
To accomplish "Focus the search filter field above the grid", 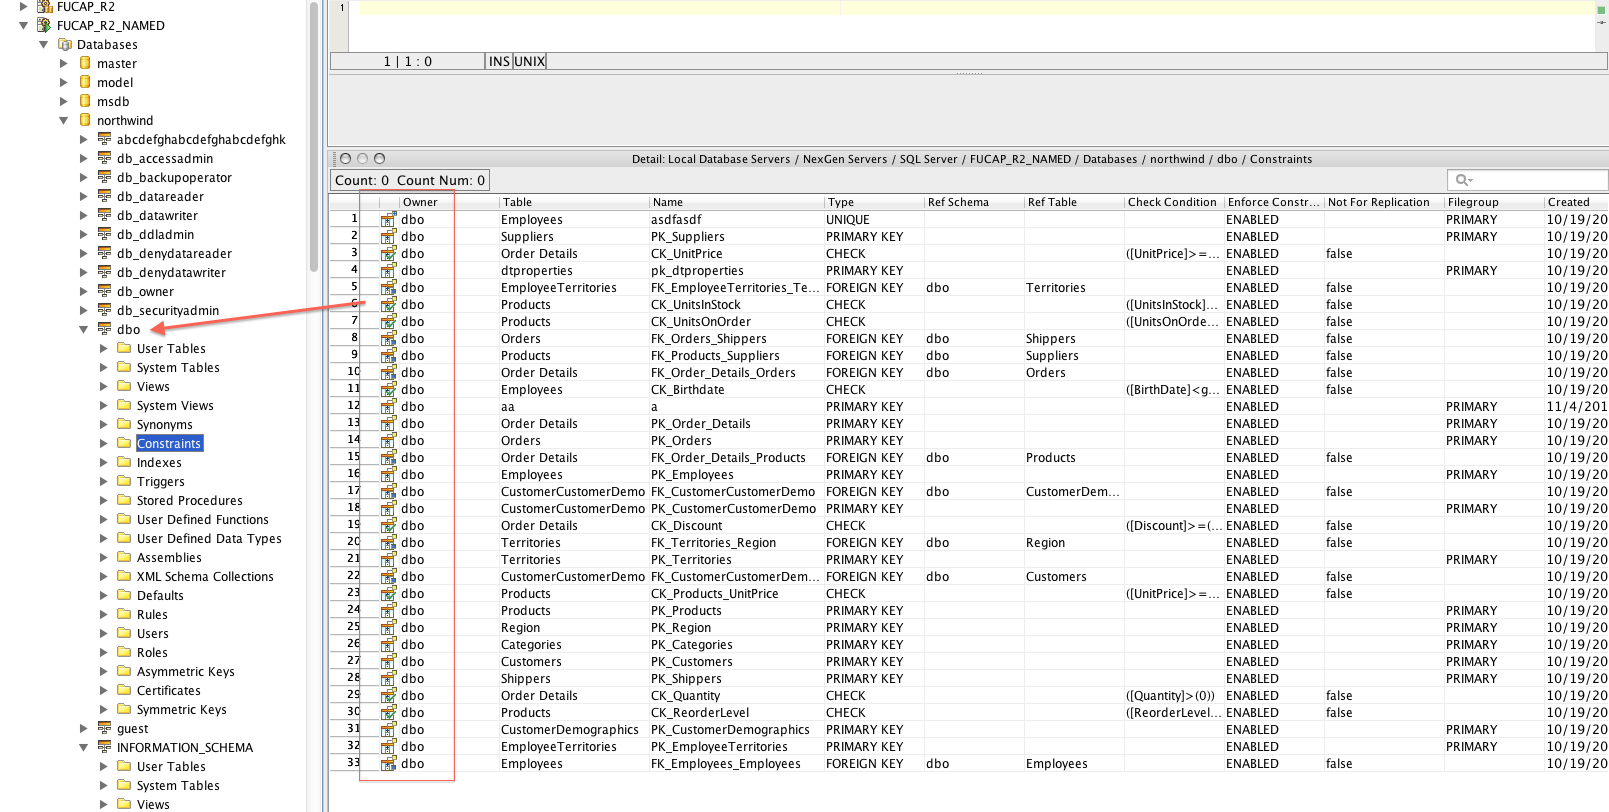I will [1527, 180].
